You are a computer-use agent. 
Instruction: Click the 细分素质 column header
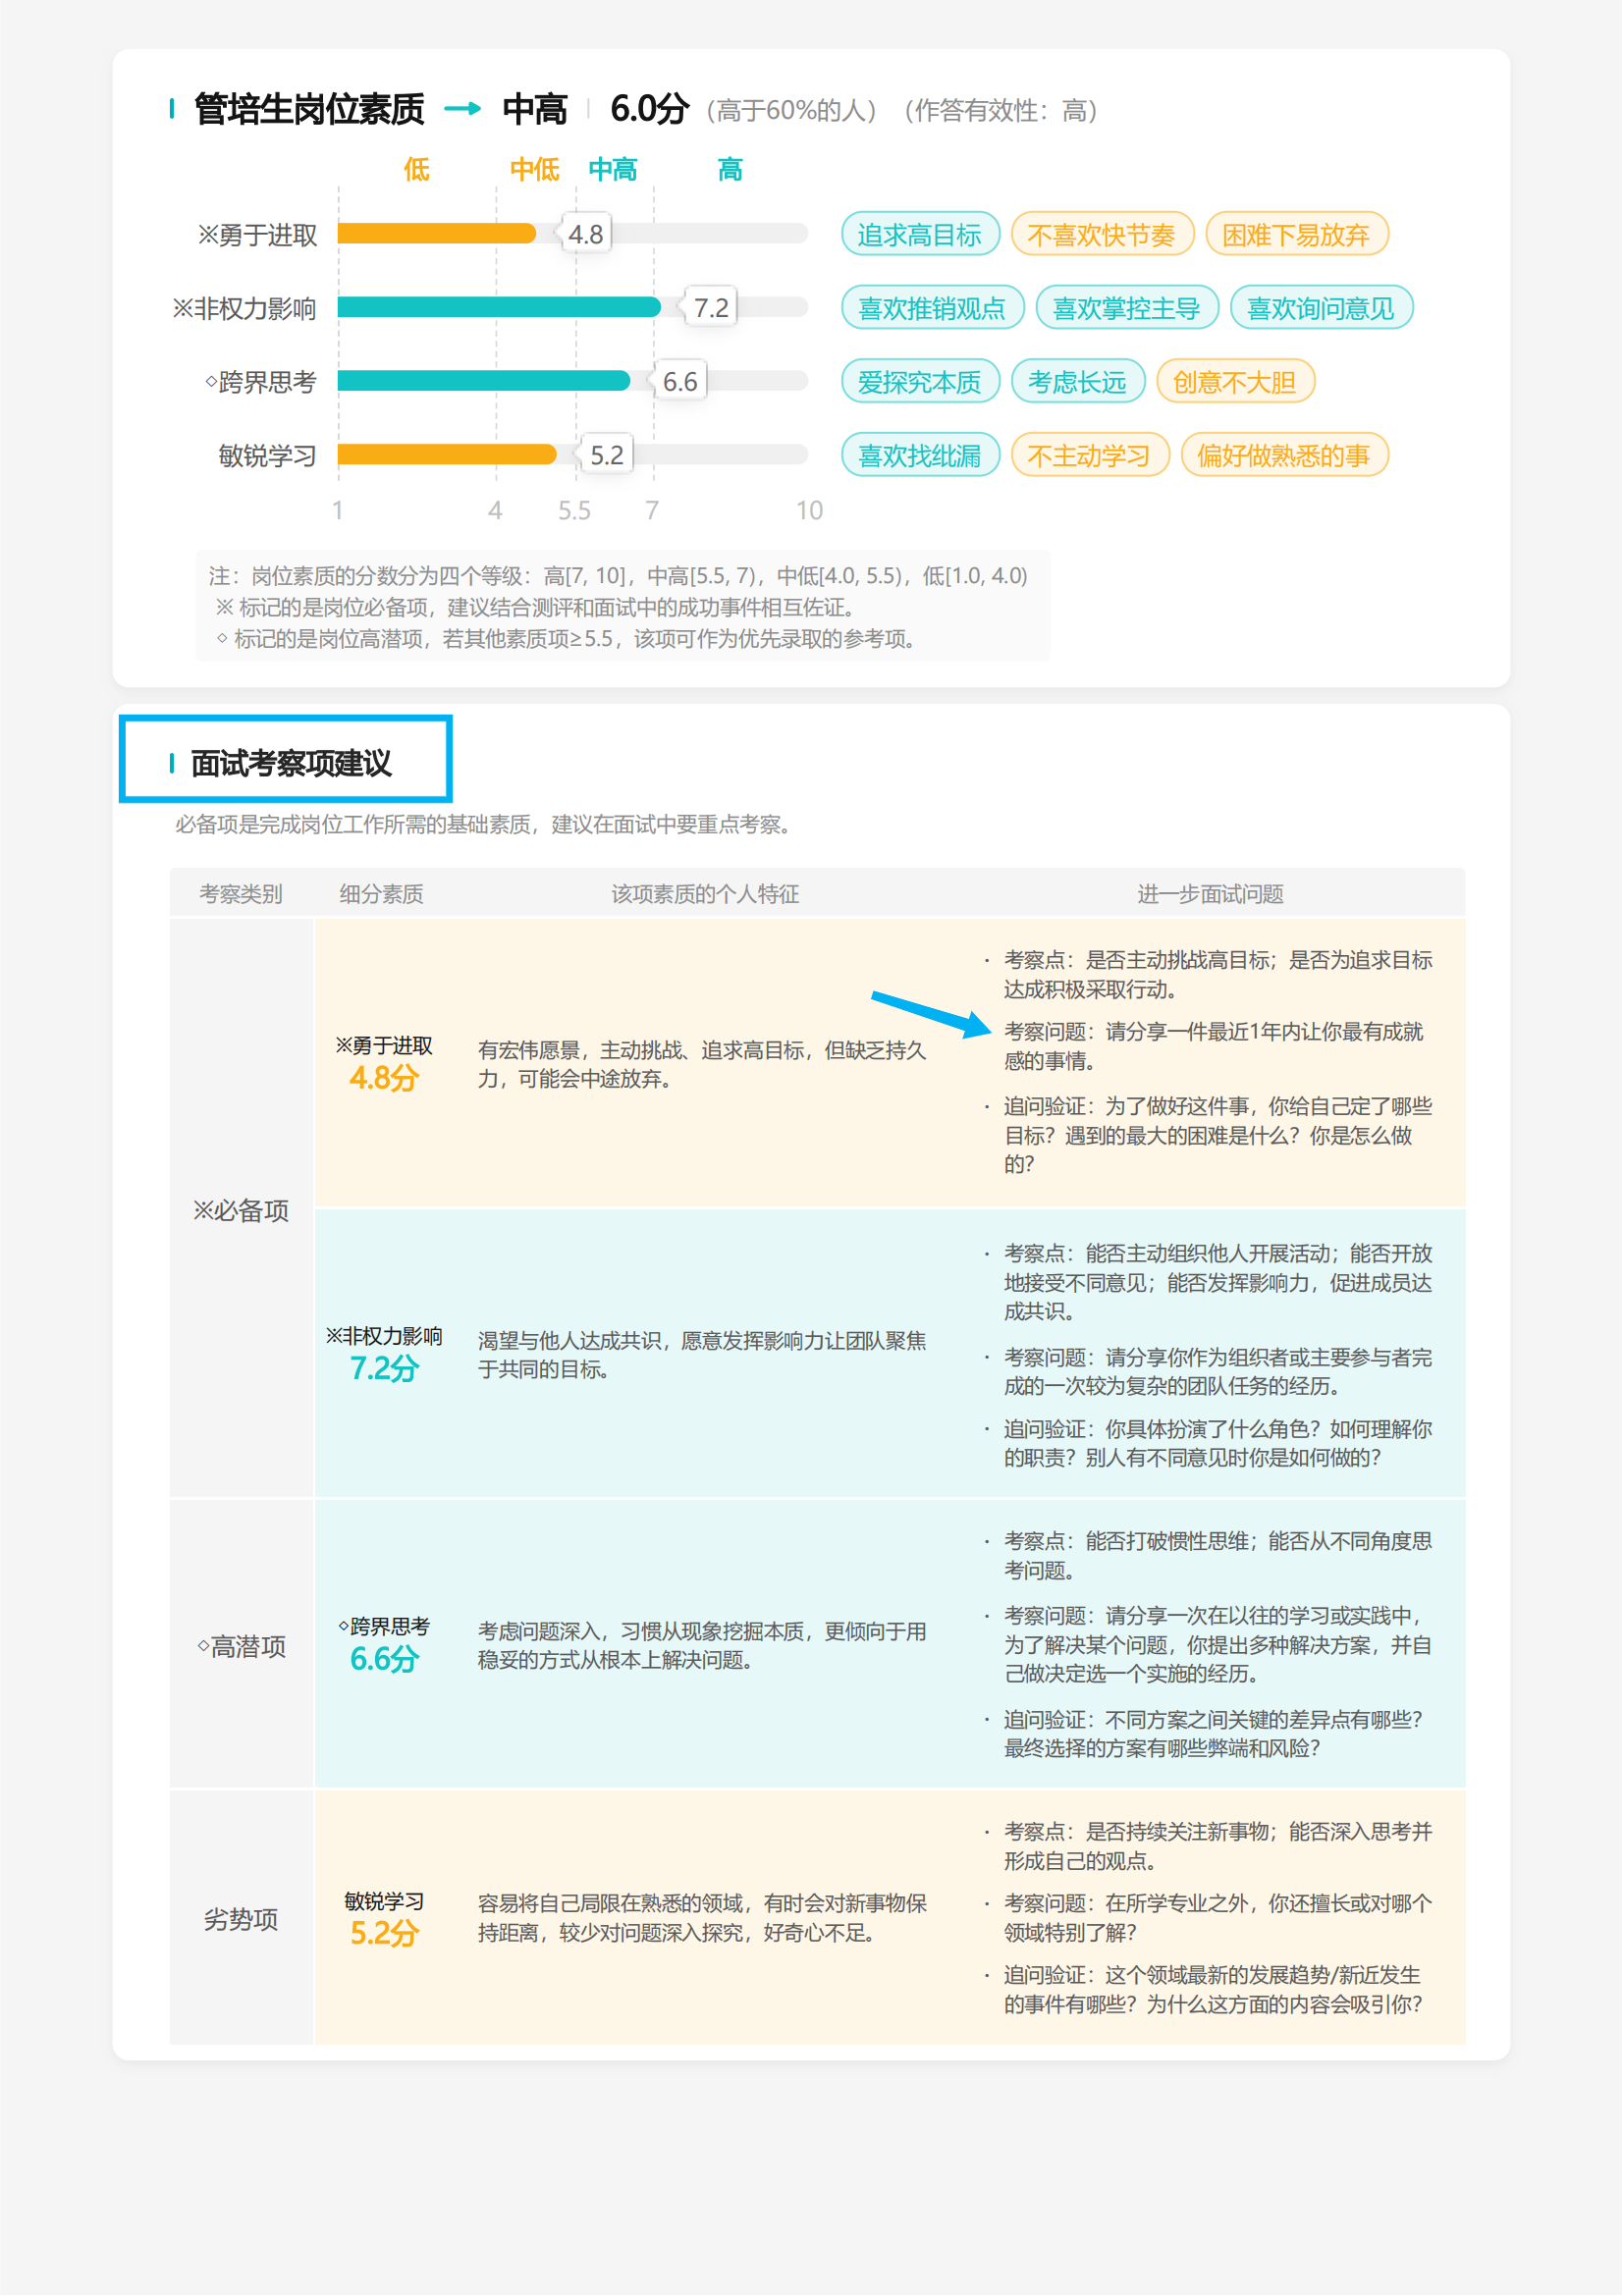tap(382, 894)
